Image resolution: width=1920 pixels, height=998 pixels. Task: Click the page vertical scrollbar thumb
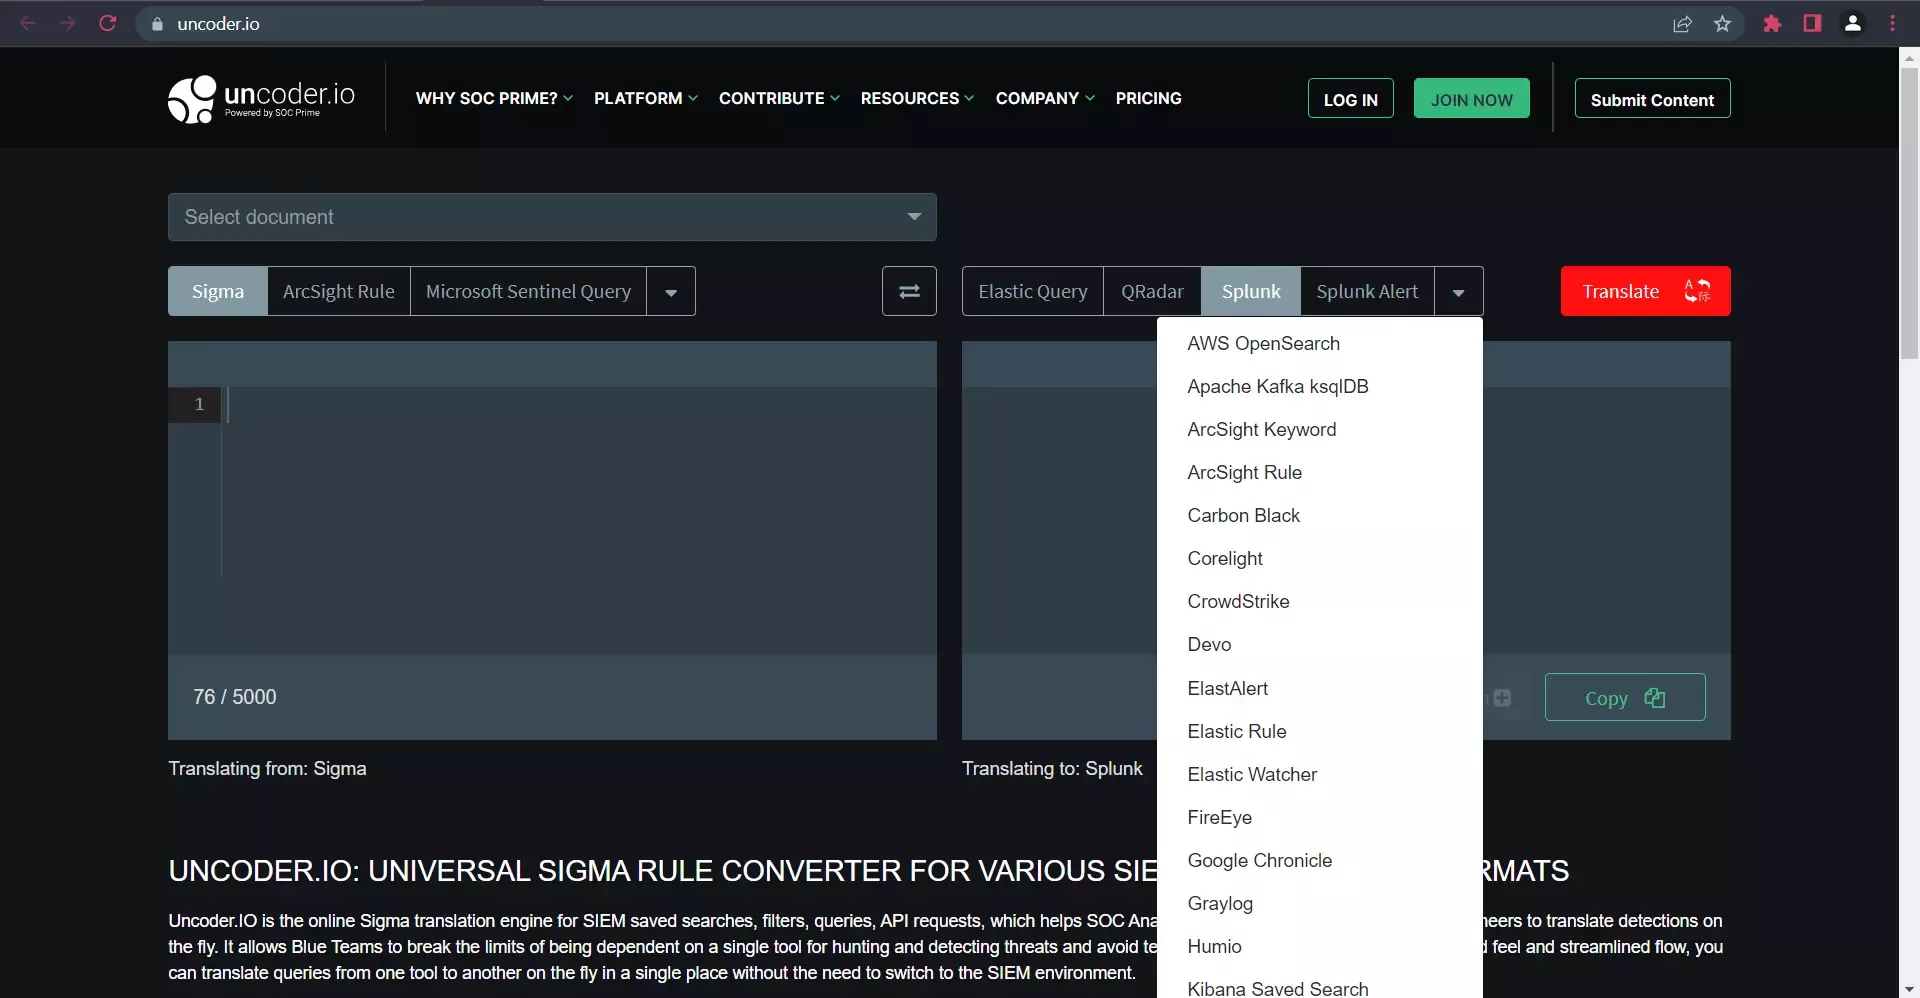1909,213
